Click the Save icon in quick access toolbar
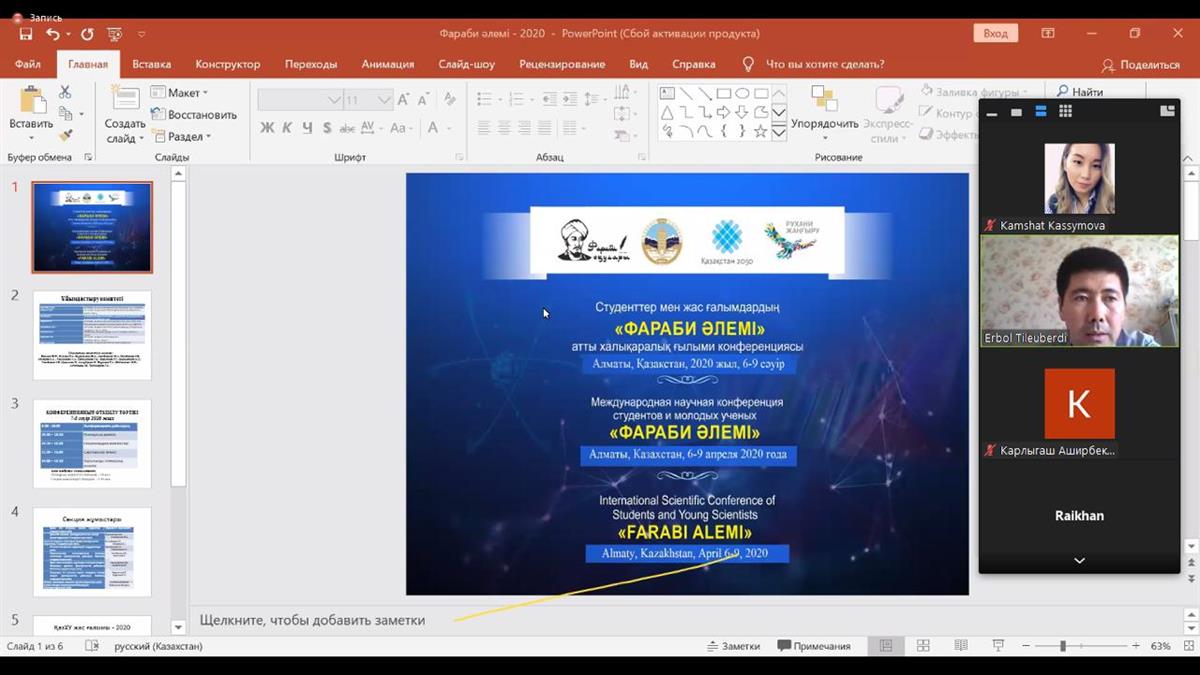 click(x=26, y=34)
